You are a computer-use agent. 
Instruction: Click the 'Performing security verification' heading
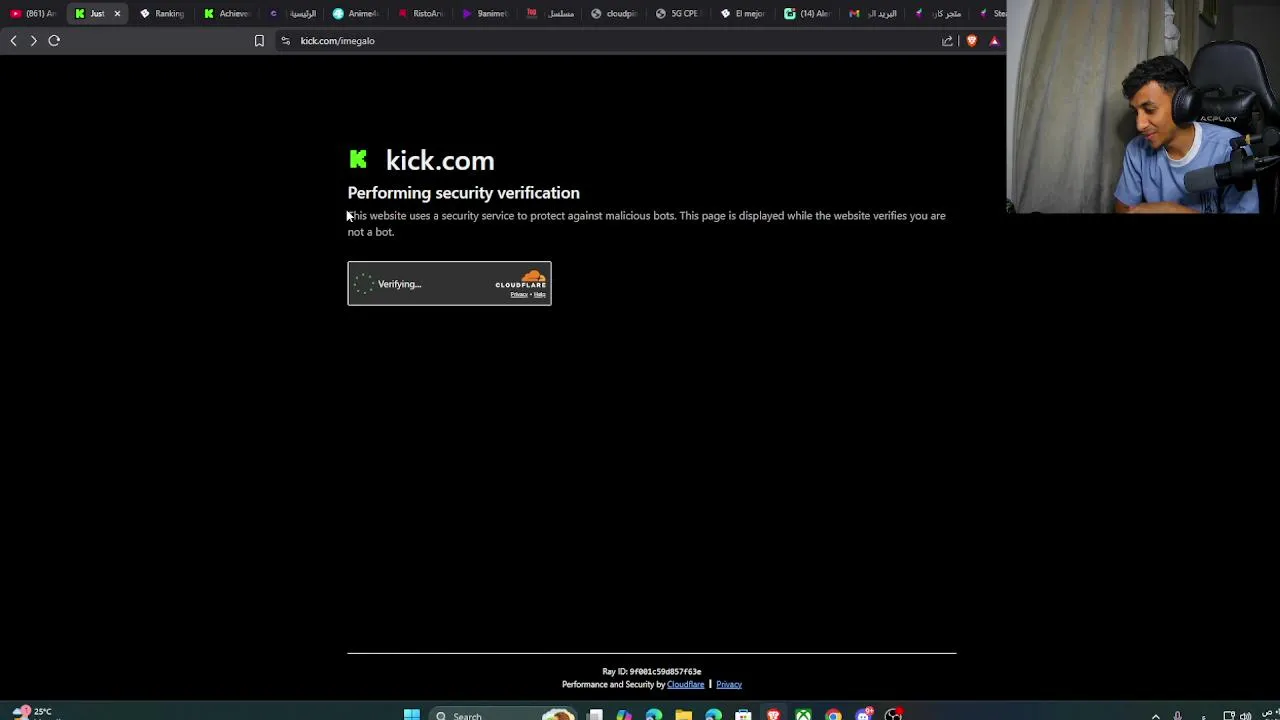(463, 193)
